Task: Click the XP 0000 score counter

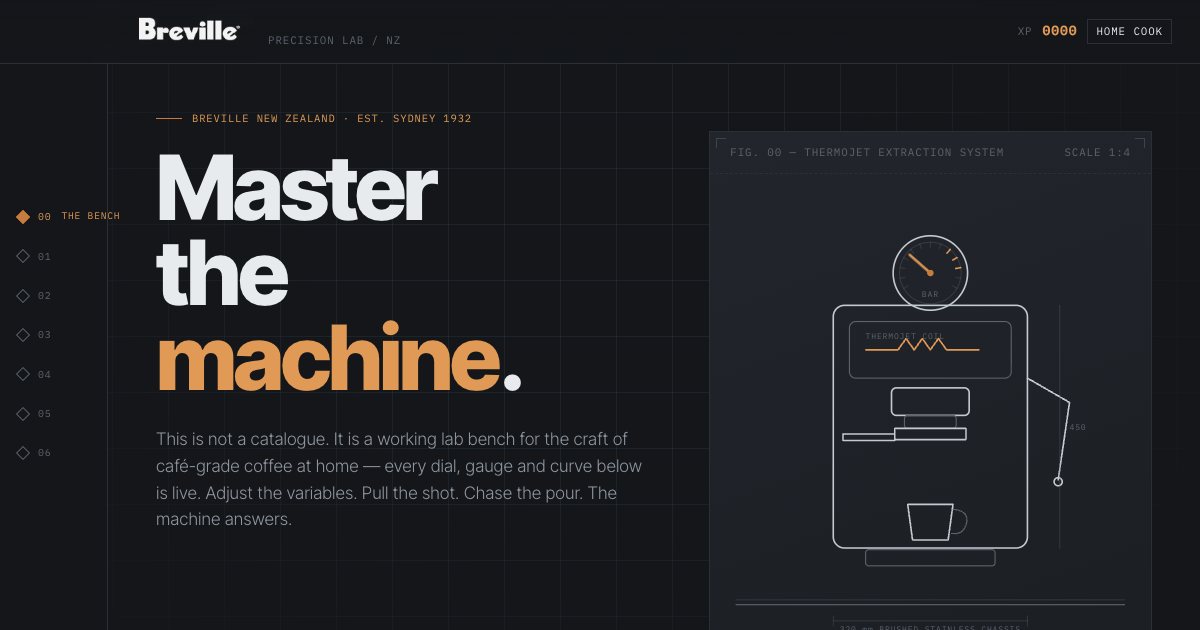Action: [1047, 32]
